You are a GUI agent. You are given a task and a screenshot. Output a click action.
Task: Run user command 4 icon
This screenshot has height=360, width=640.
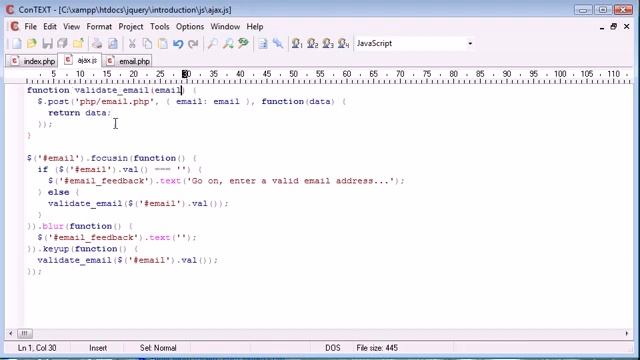point(344,43)
